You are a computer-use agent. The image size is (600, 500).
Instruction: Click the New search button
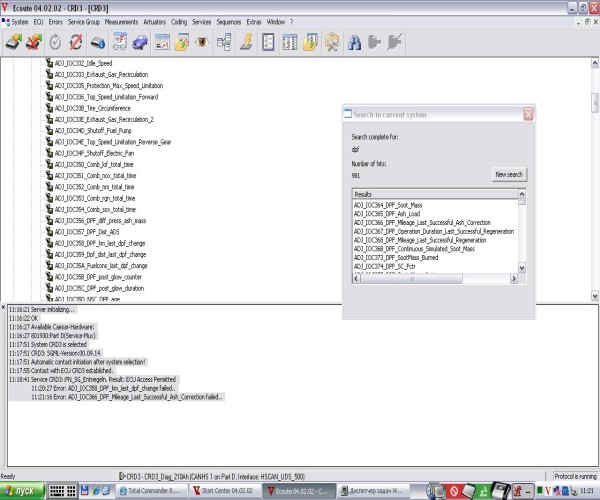click(x=509, y=174)
